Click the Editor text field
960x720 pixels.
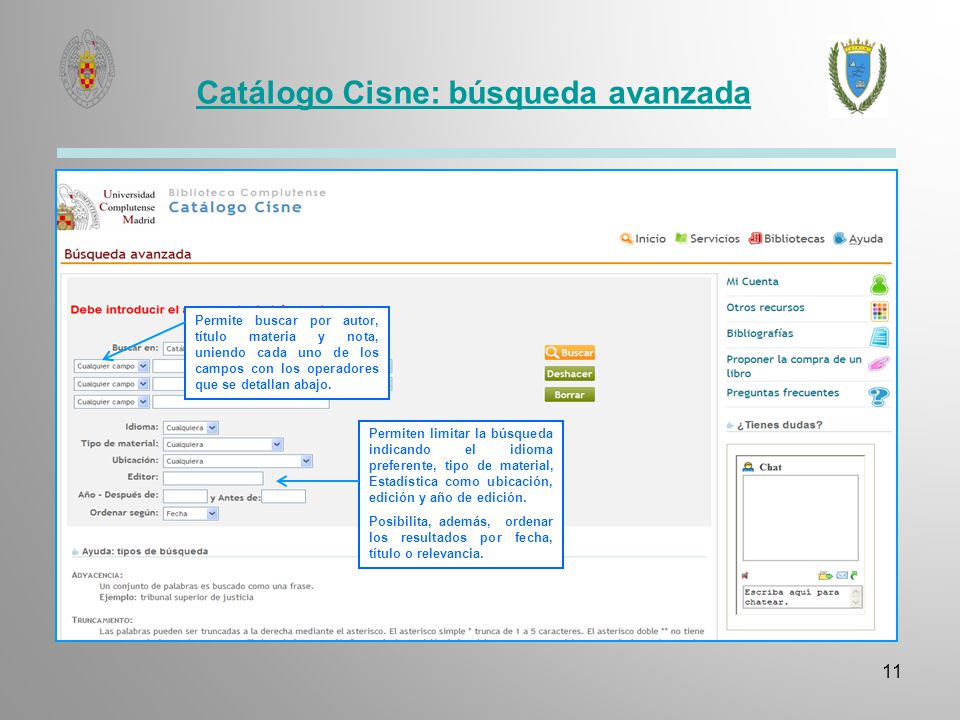tap(213, 478)
